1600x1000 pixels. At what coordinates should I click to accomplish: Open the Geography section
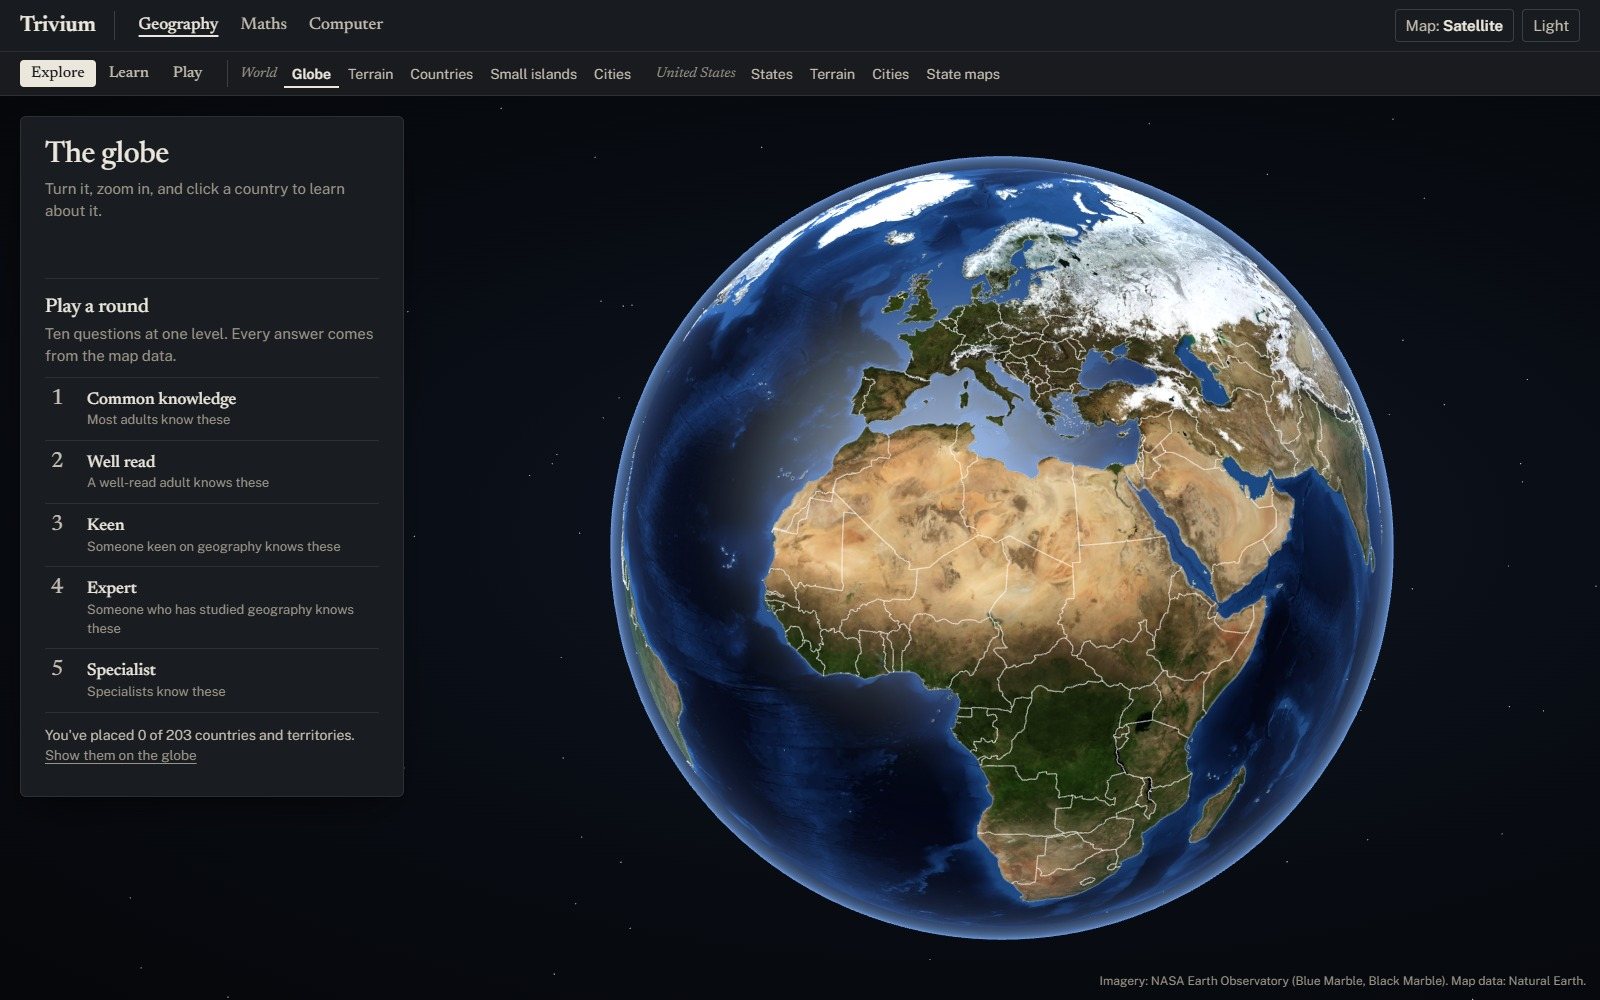pos(178,24)
